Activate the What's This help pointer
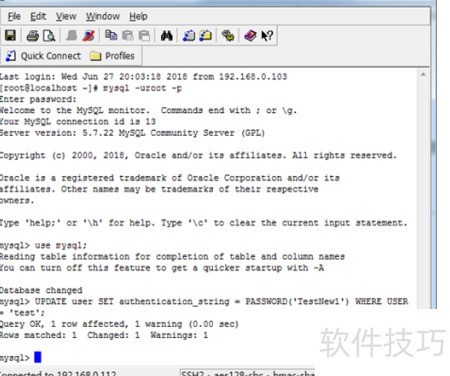This screenshot has width=450, height=376. pos(267,35)
